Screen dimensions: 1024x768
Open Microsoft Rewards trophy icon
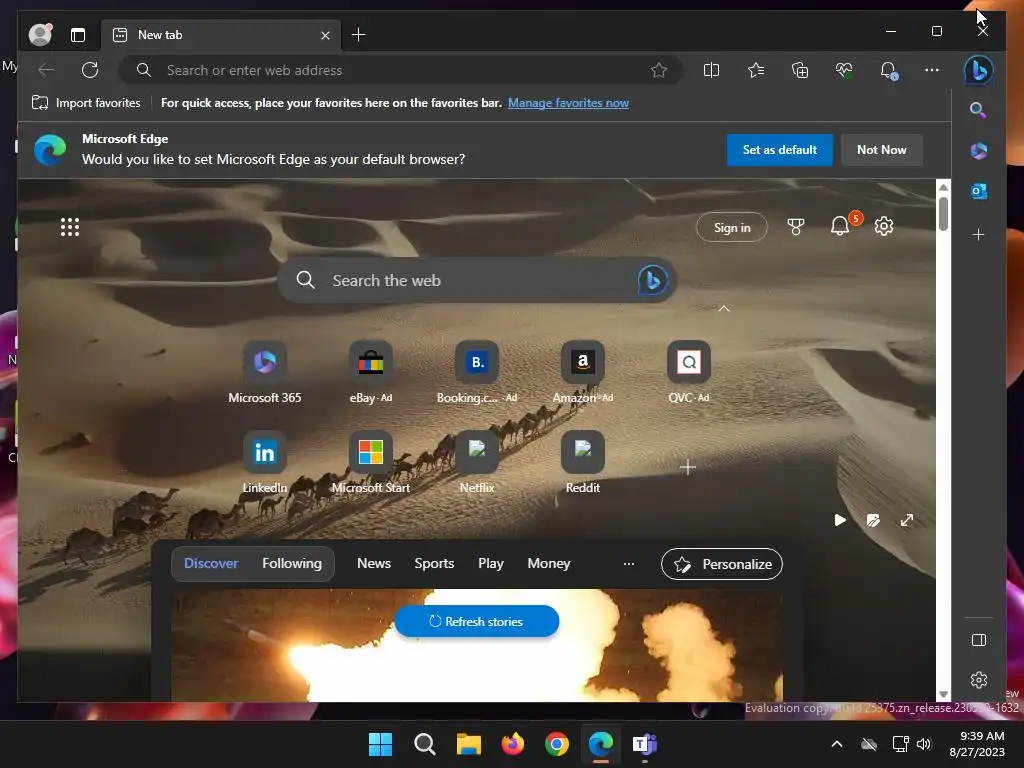[x=795, y=227]
